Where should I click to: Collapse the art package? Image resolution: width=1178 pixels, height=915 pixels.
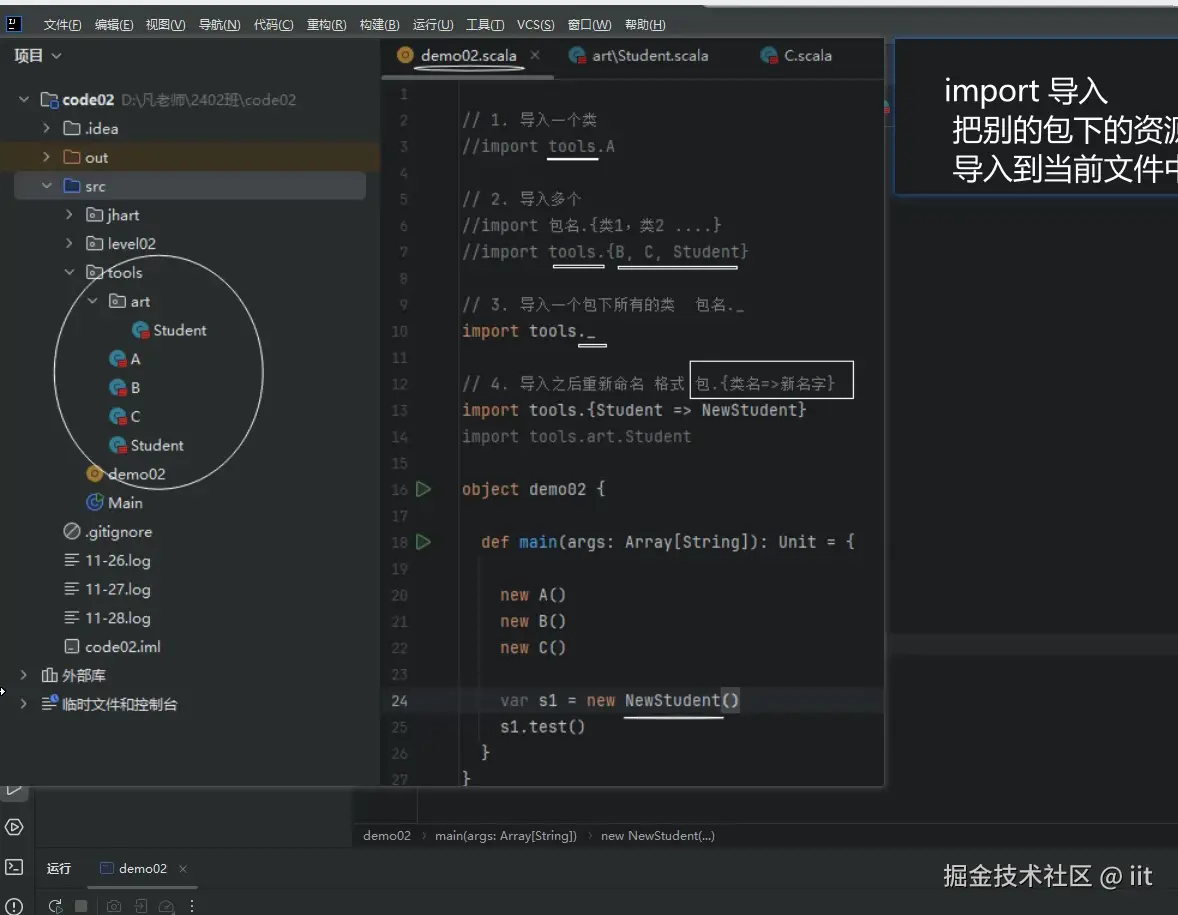point(92,301)
